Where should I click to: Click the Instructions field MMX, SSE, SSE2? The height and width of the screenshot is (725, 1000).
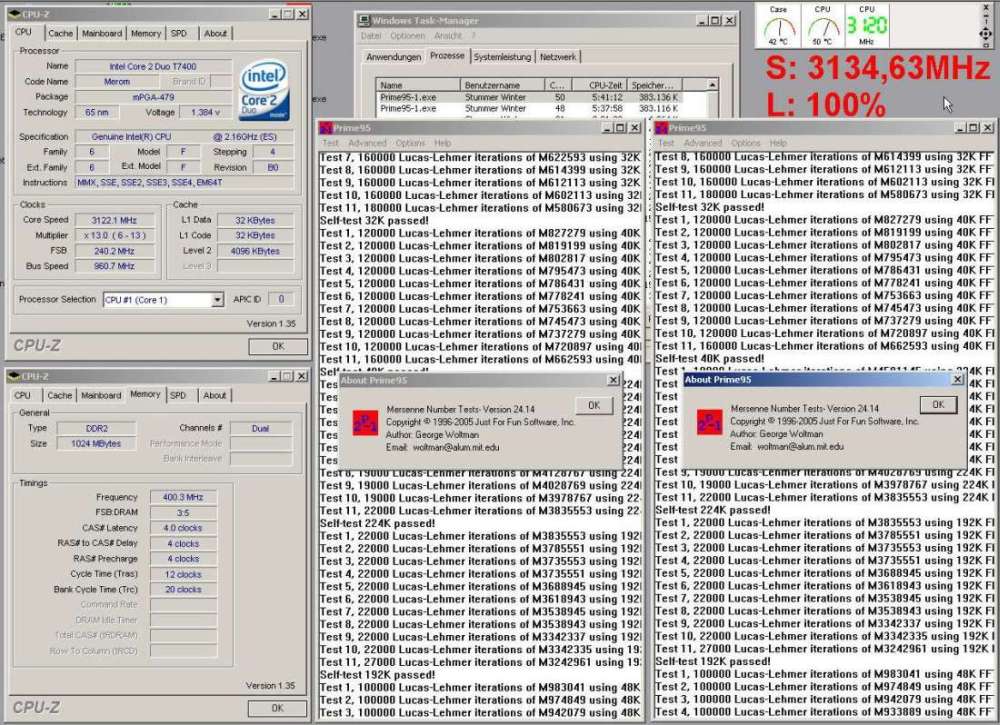click(184, 182)
